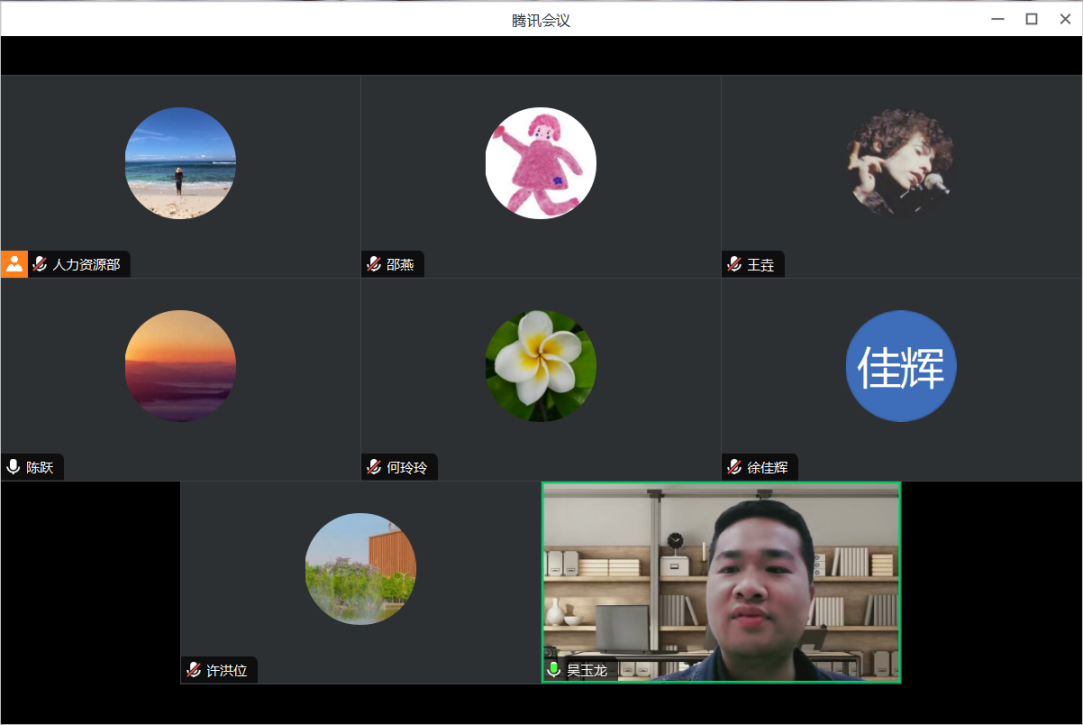Maximize the 腾讯会议 meeting window
This screenshot has width=1083, height=725.
coord(1031,19)
